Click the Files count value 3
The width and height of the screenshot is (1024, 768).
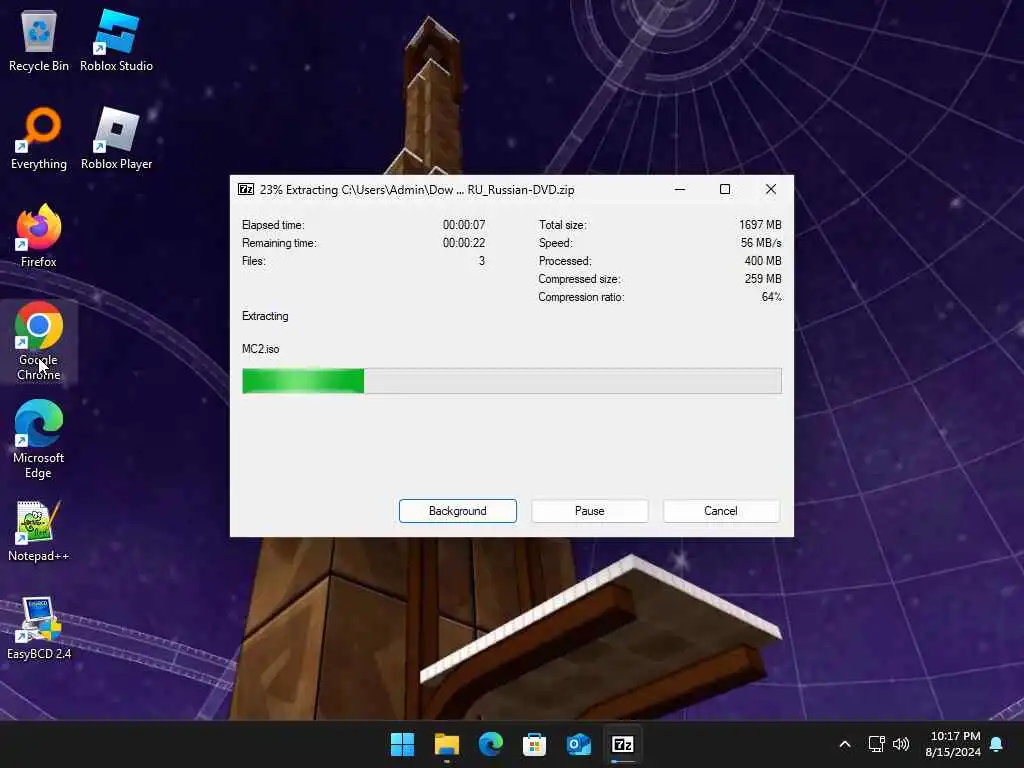pos(482,261)
